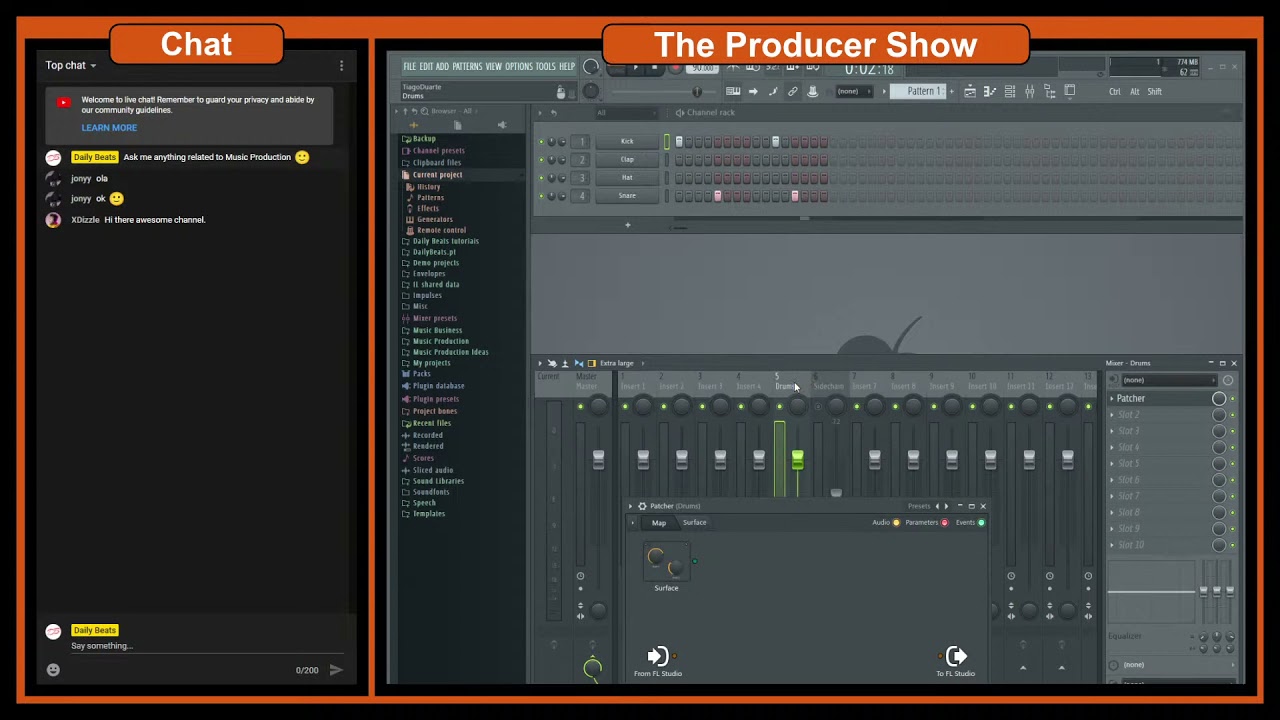Open the Channel rack from the toolbar
The height and width of the screenshot is (720, 1280).
(x=1009, y=92)
